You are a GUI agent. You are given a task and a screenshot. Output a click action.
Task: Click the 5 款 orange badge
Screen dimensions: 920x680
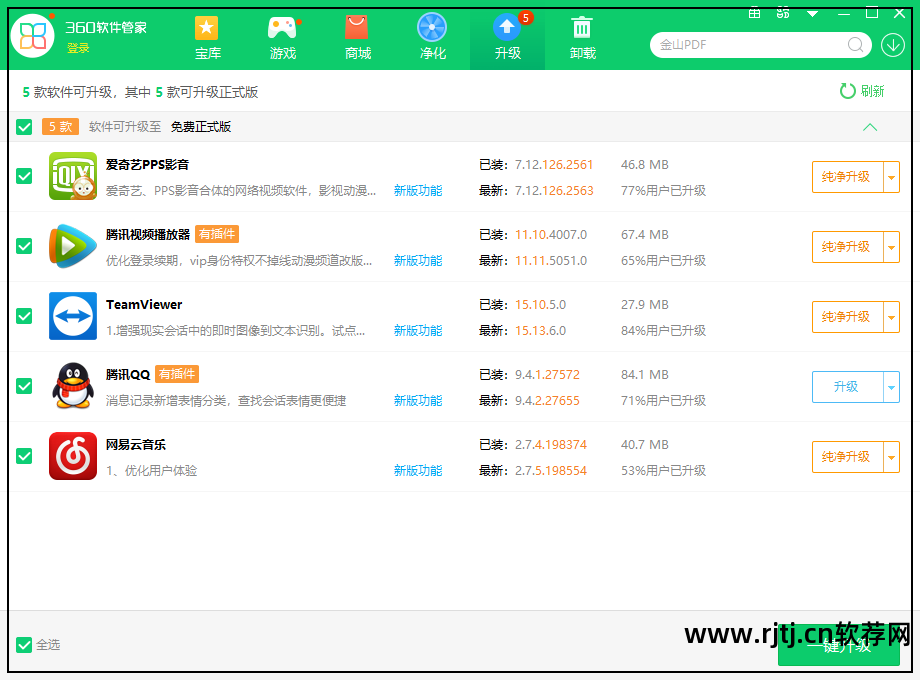pyautogui.click(x=60, y=127)
